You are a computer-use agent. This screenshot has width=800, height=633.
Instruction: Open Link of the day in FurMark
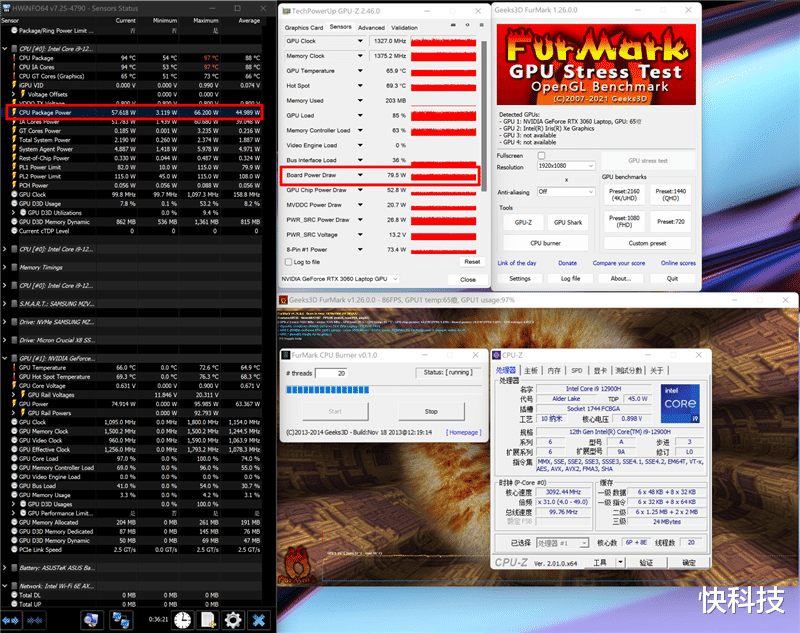[x=517, y=263]
